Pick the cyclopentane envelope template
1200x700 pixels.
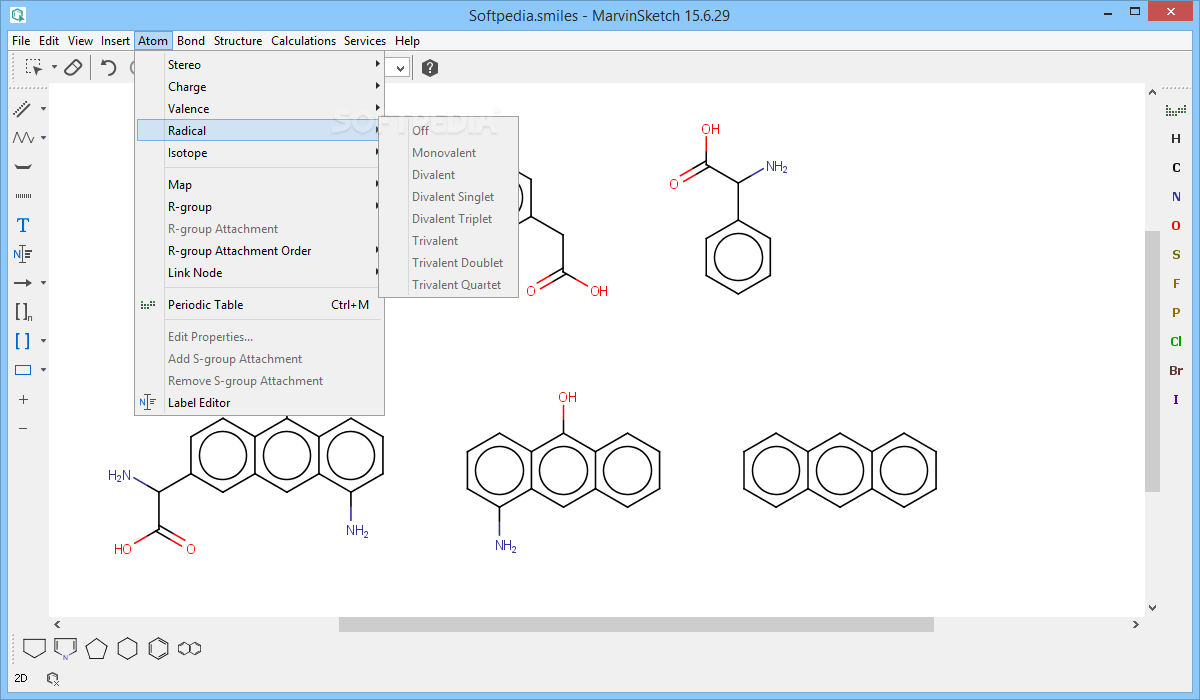pos(34,648)
